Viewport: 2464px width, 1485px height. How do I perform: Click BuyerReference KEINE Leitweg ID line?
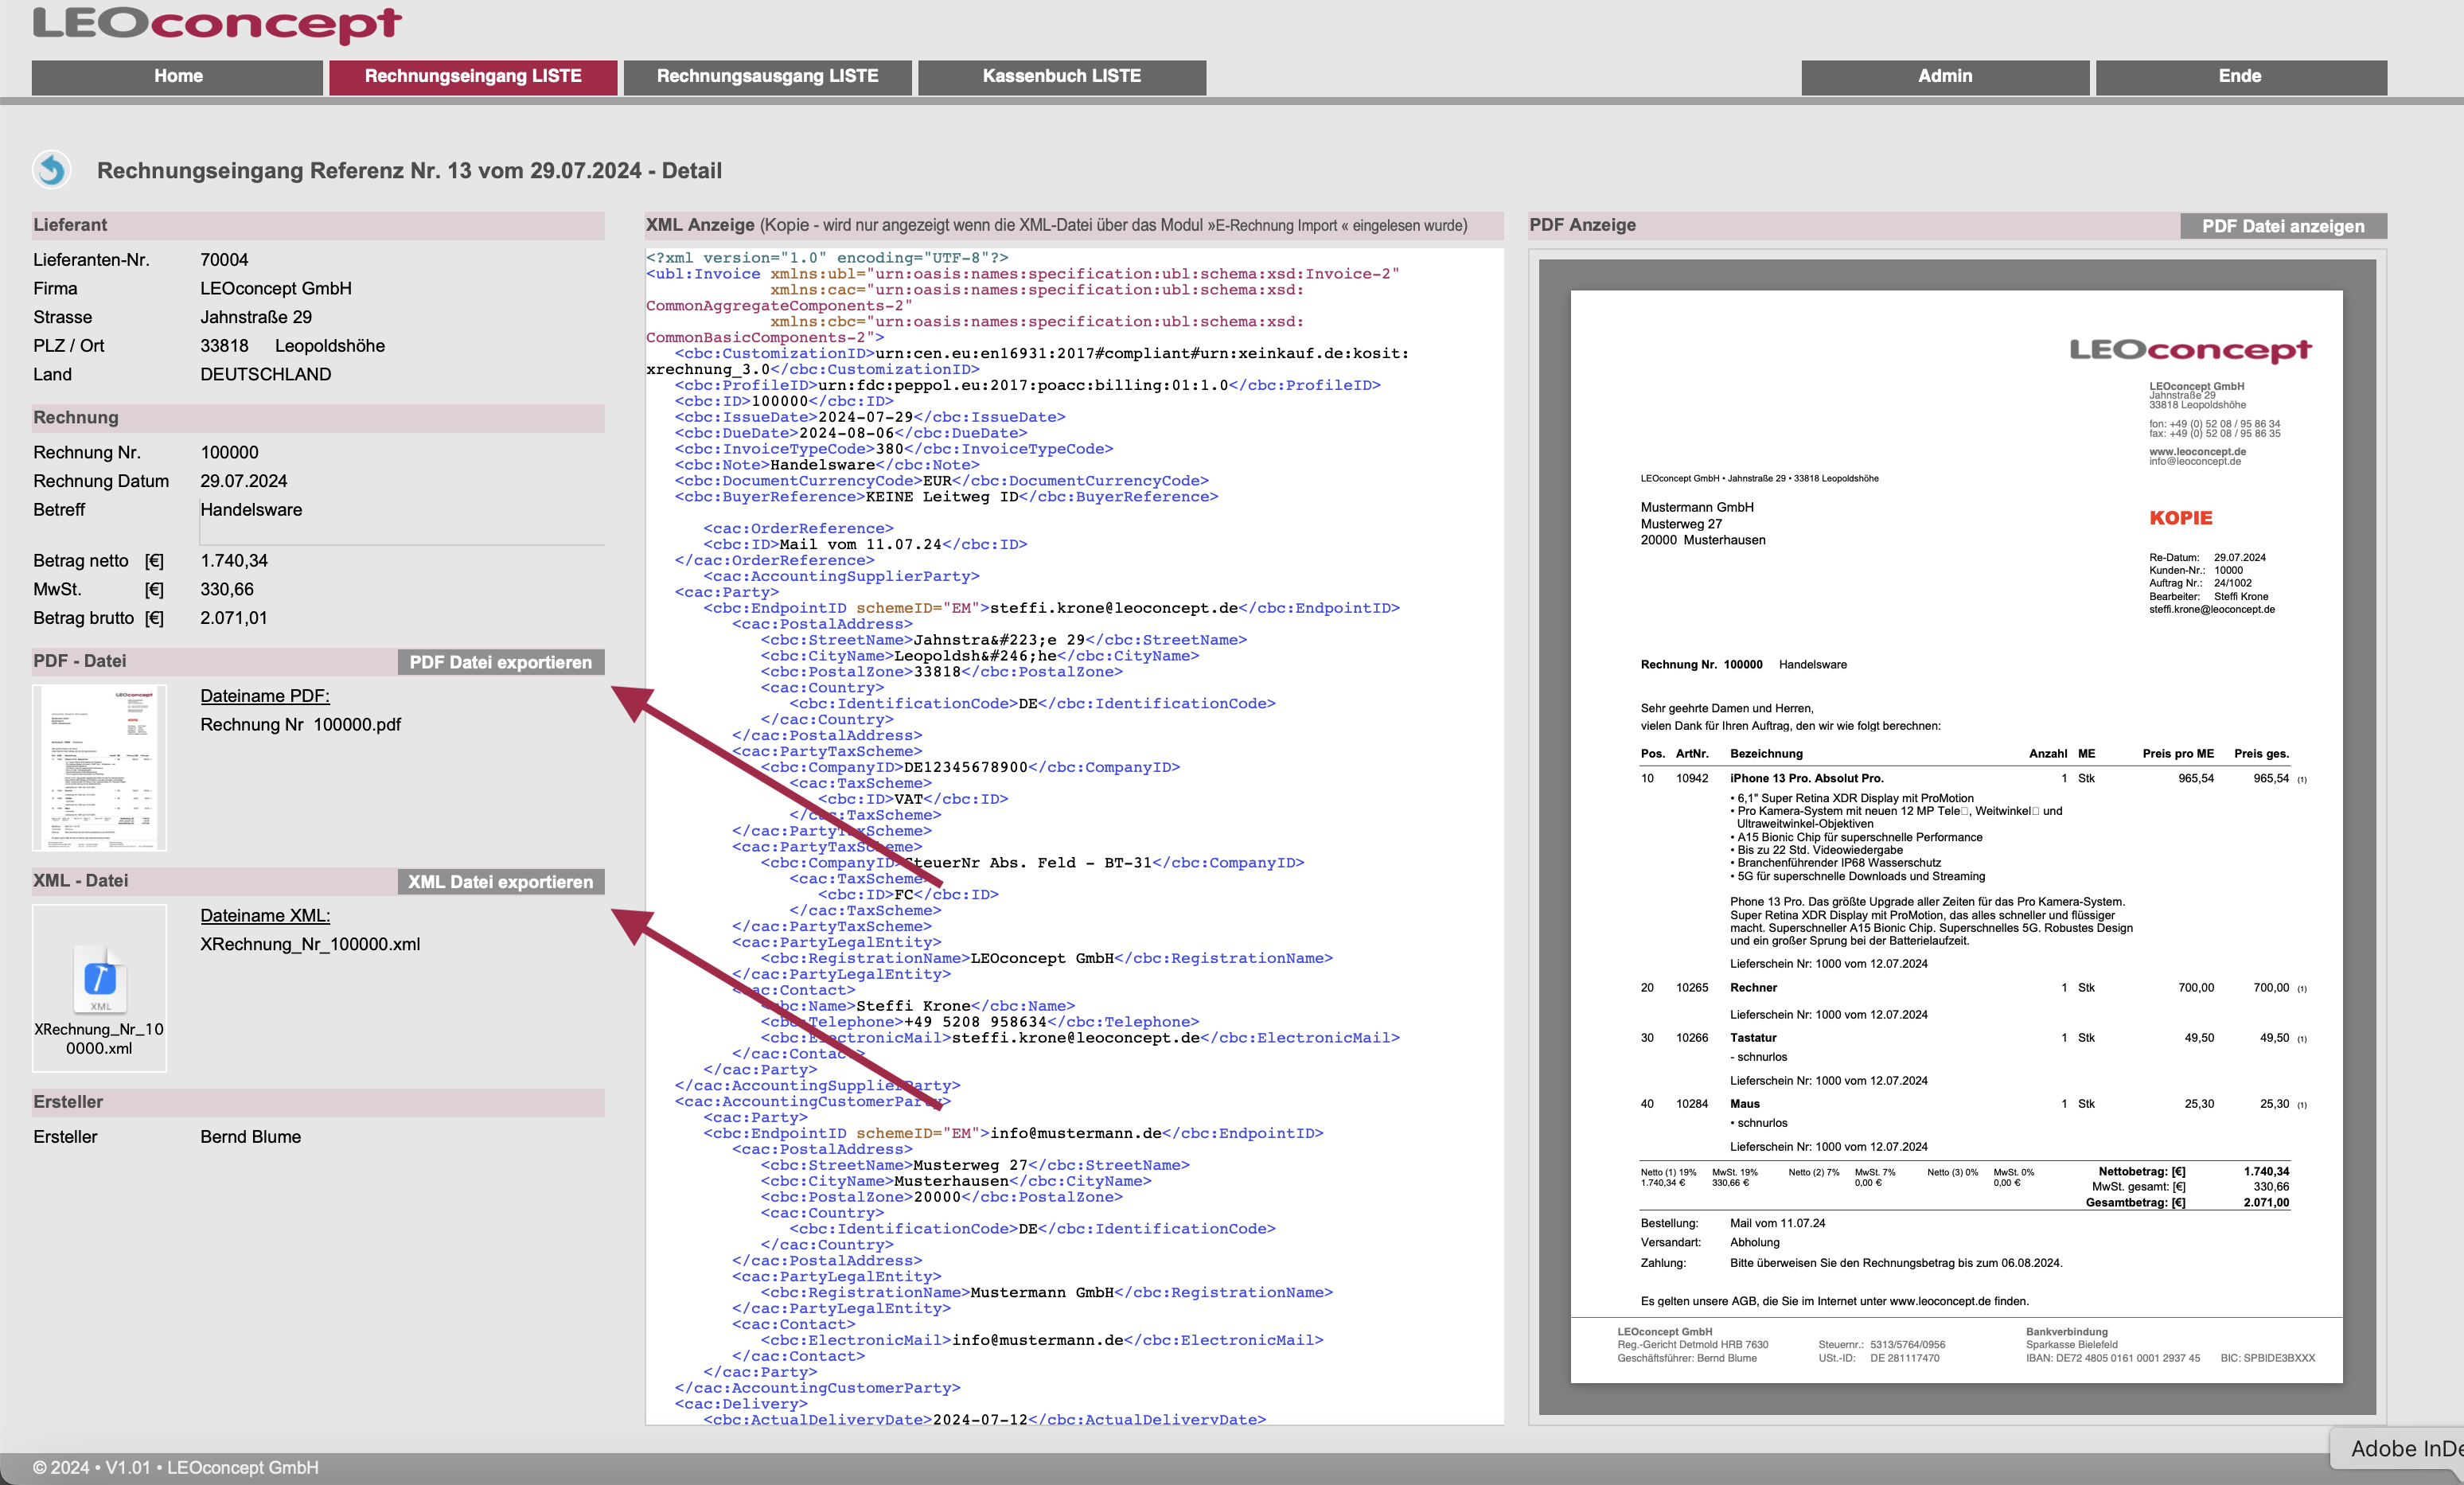(x=946, y=497)
